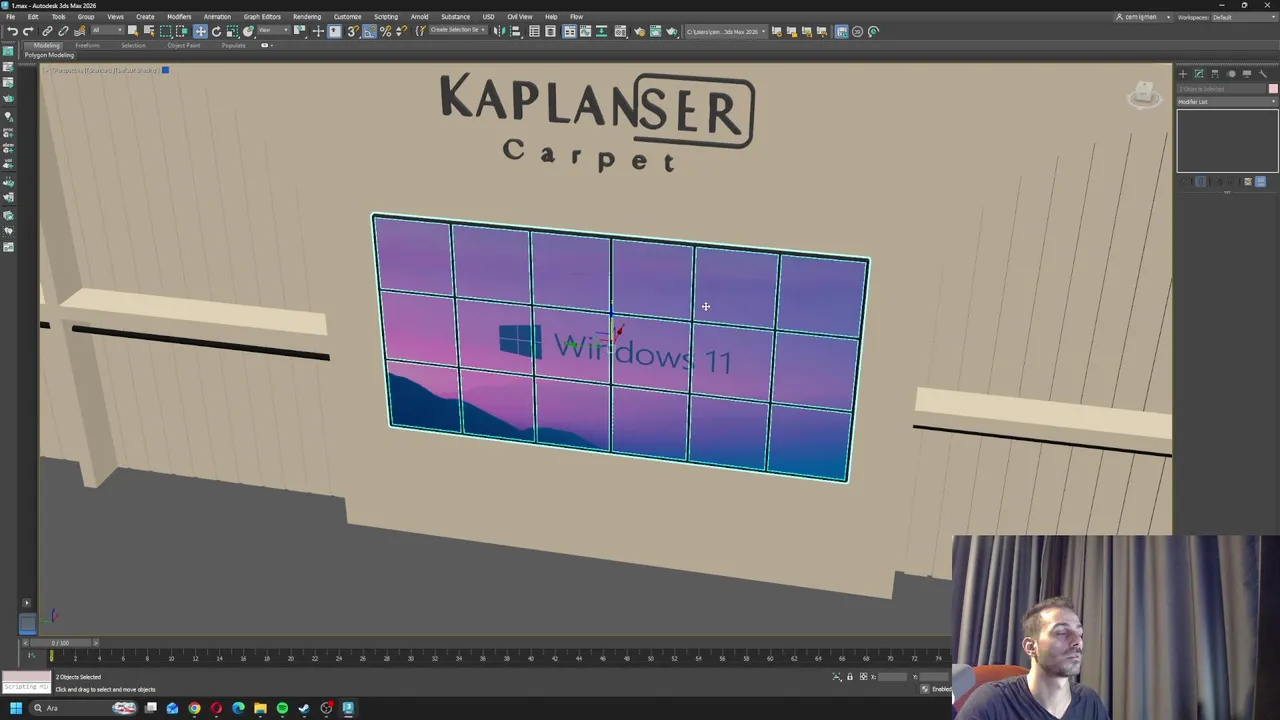The height and width of the screenshot is (720, 1280).
Task: Open the cem işmen account dropdown
Action: (x=1143, y=17)
